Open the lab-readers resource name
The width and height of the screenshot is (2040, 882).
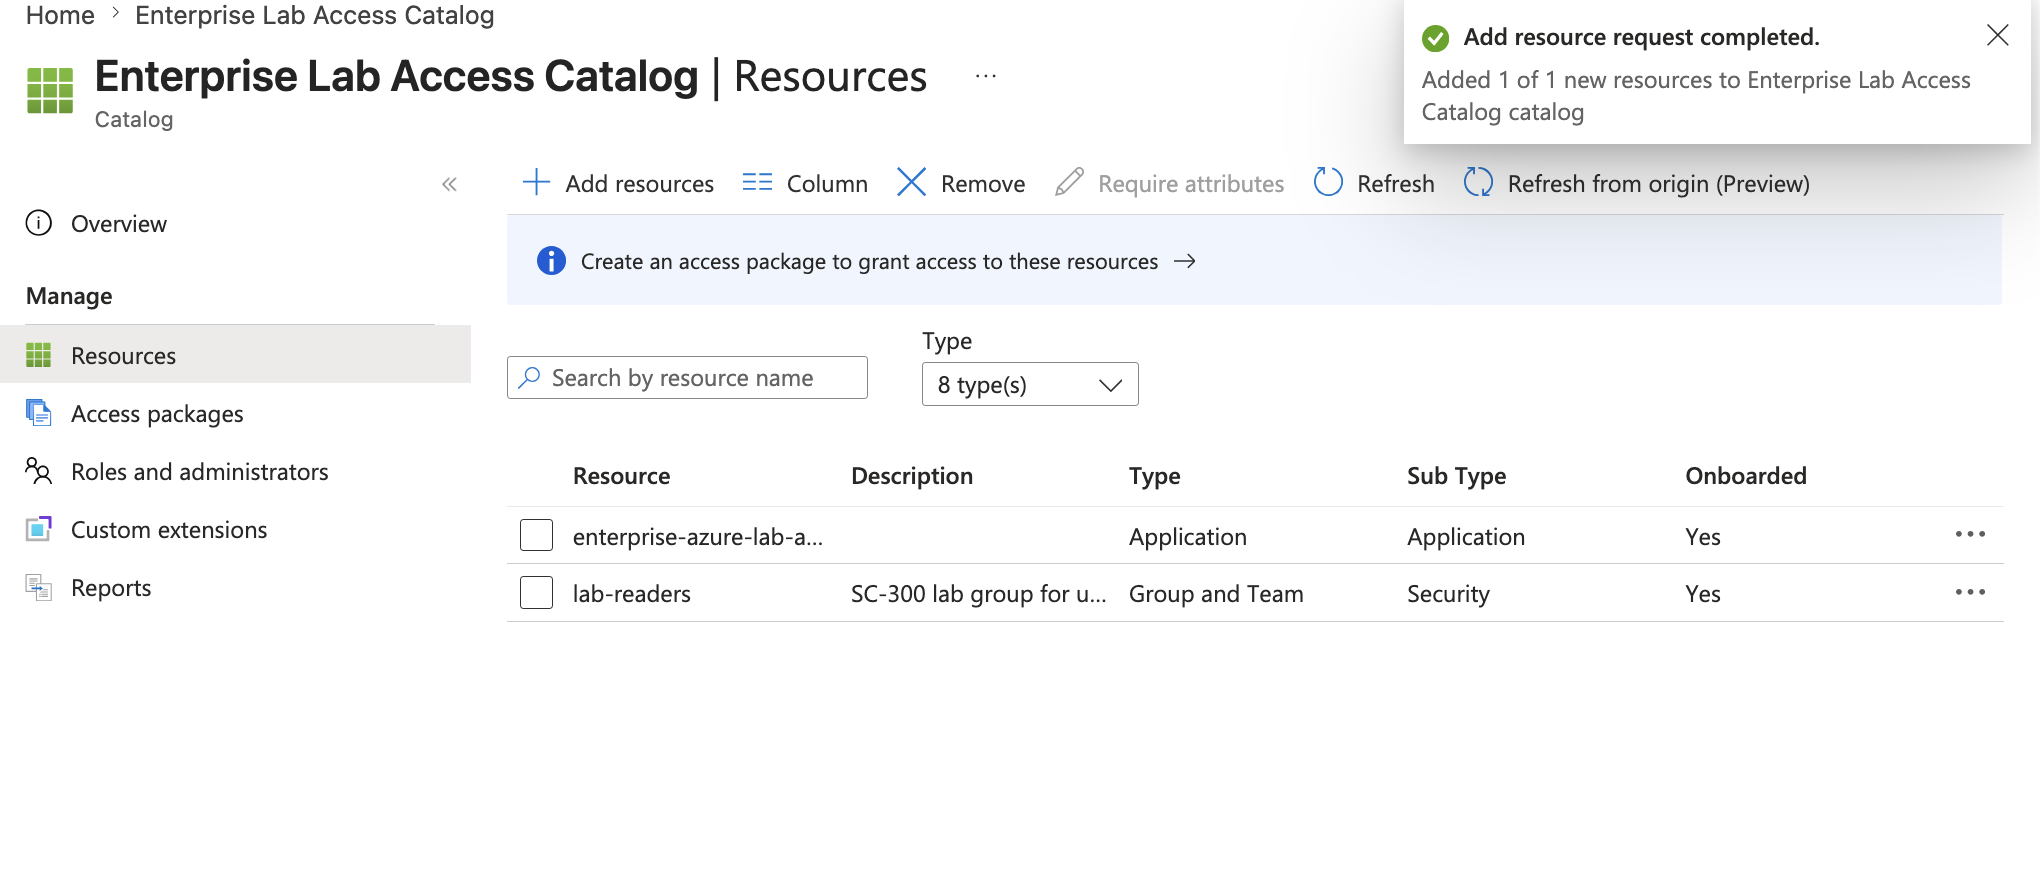coord(632,594)
